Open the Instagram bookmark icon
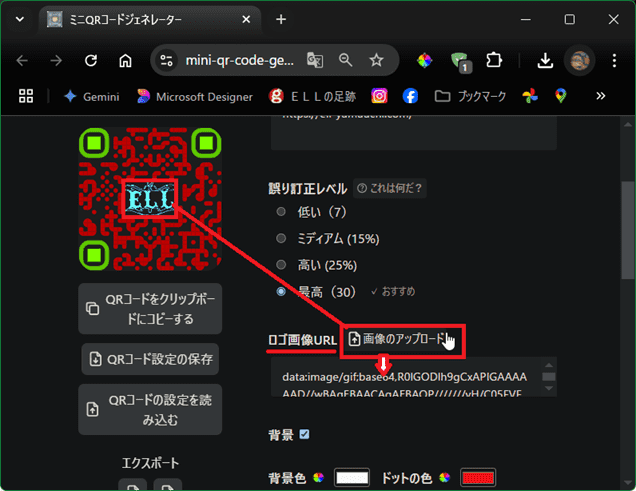The image size is (636, 491). tap(379, 96)
